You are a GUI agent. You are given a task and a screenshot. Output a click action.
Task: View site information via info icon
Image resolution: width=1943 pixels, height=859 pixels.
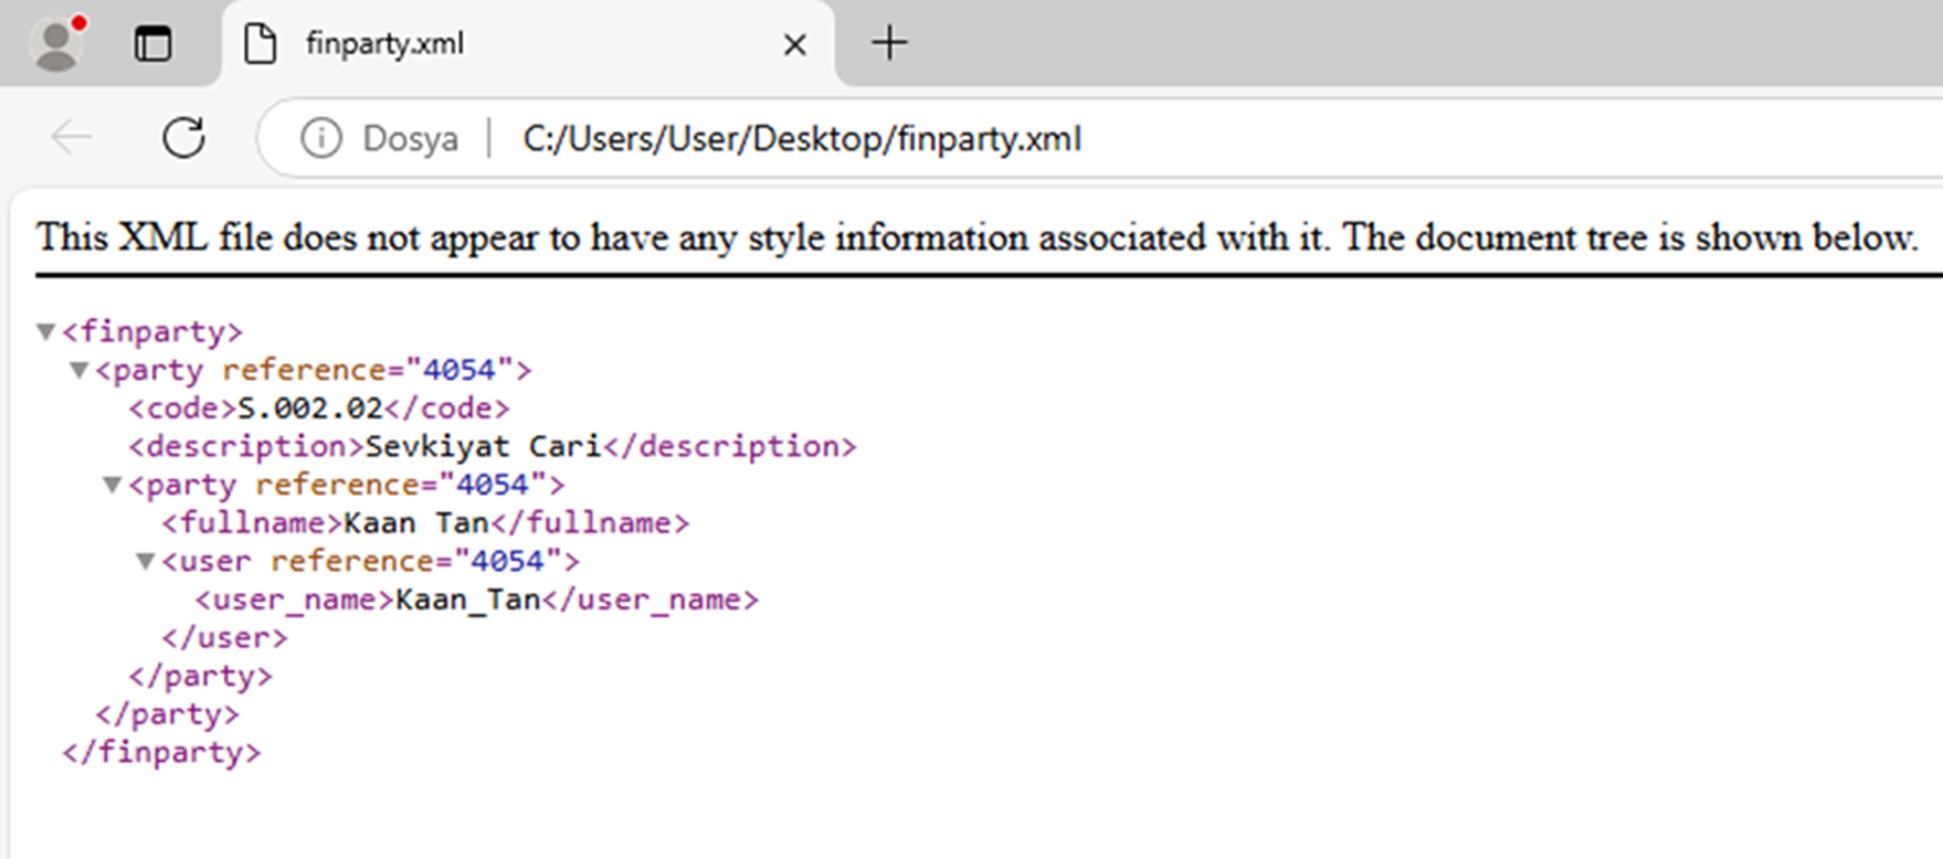pyautogui.click(x=321, y=138)
